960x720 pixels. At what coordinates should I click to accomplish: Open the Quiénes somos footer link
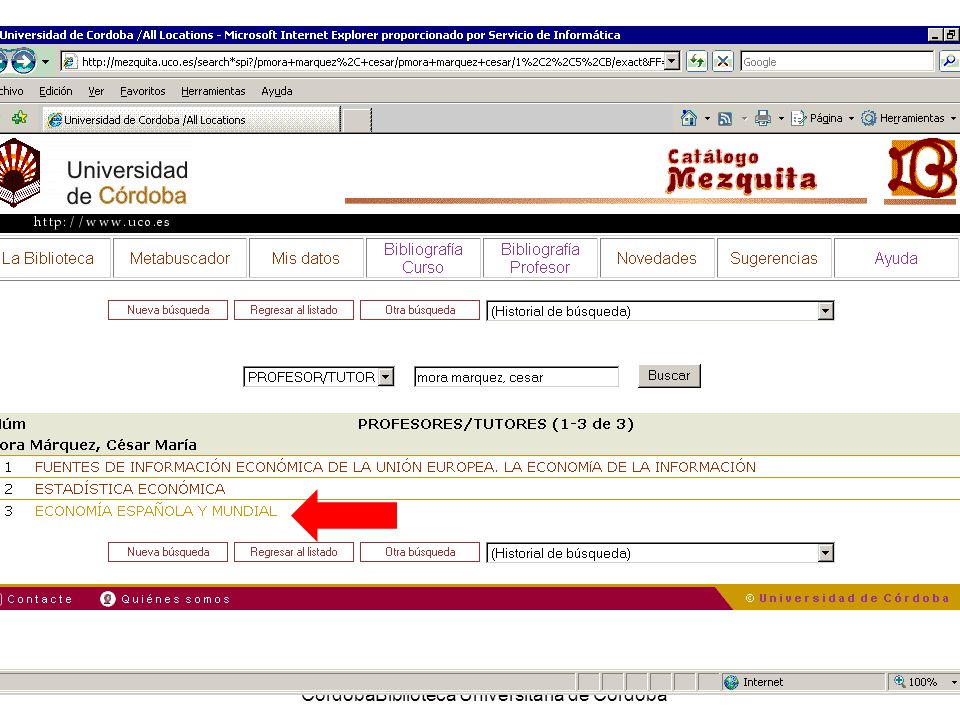pyautogui.click(x=176, y=599)
